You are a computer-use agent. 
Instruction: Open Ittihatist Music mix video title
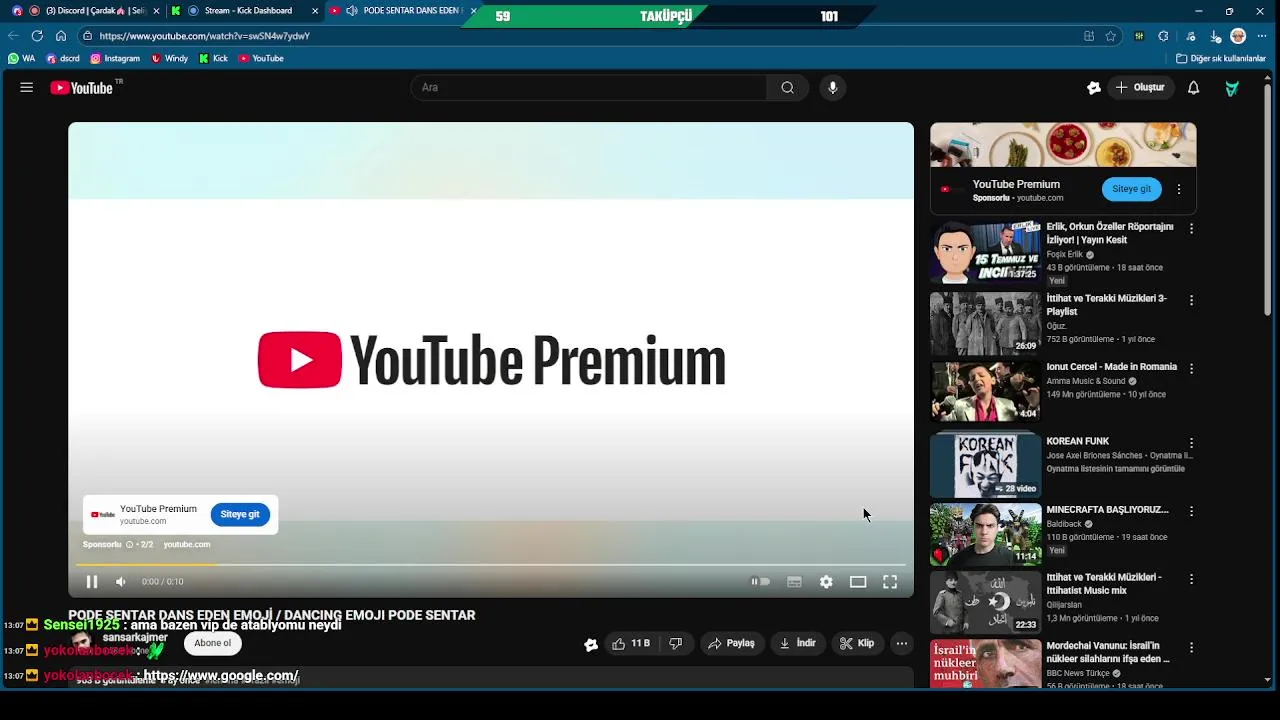1103,584
